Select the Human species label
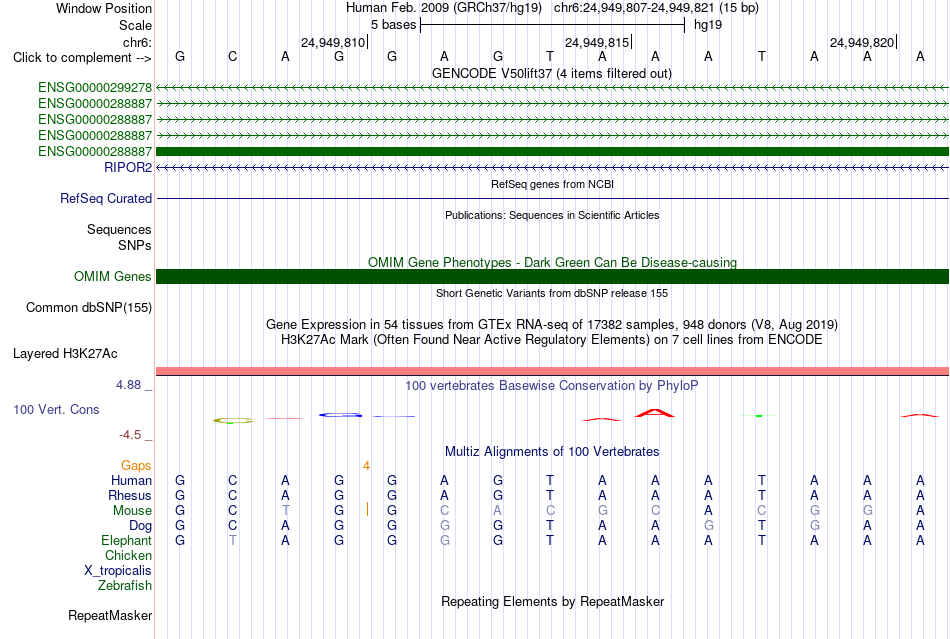 131,481
